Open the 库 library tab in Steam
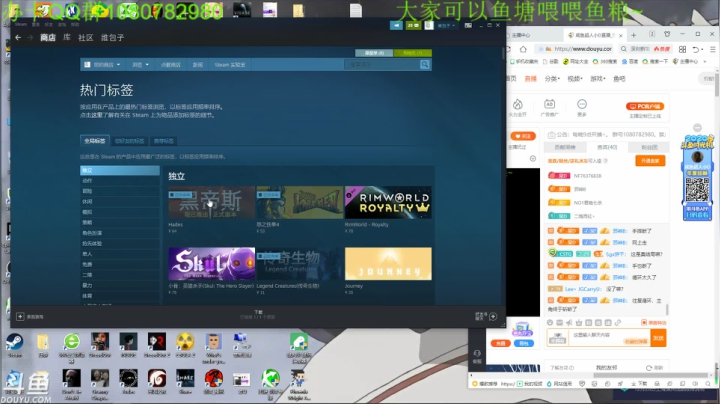 (67, 38)
